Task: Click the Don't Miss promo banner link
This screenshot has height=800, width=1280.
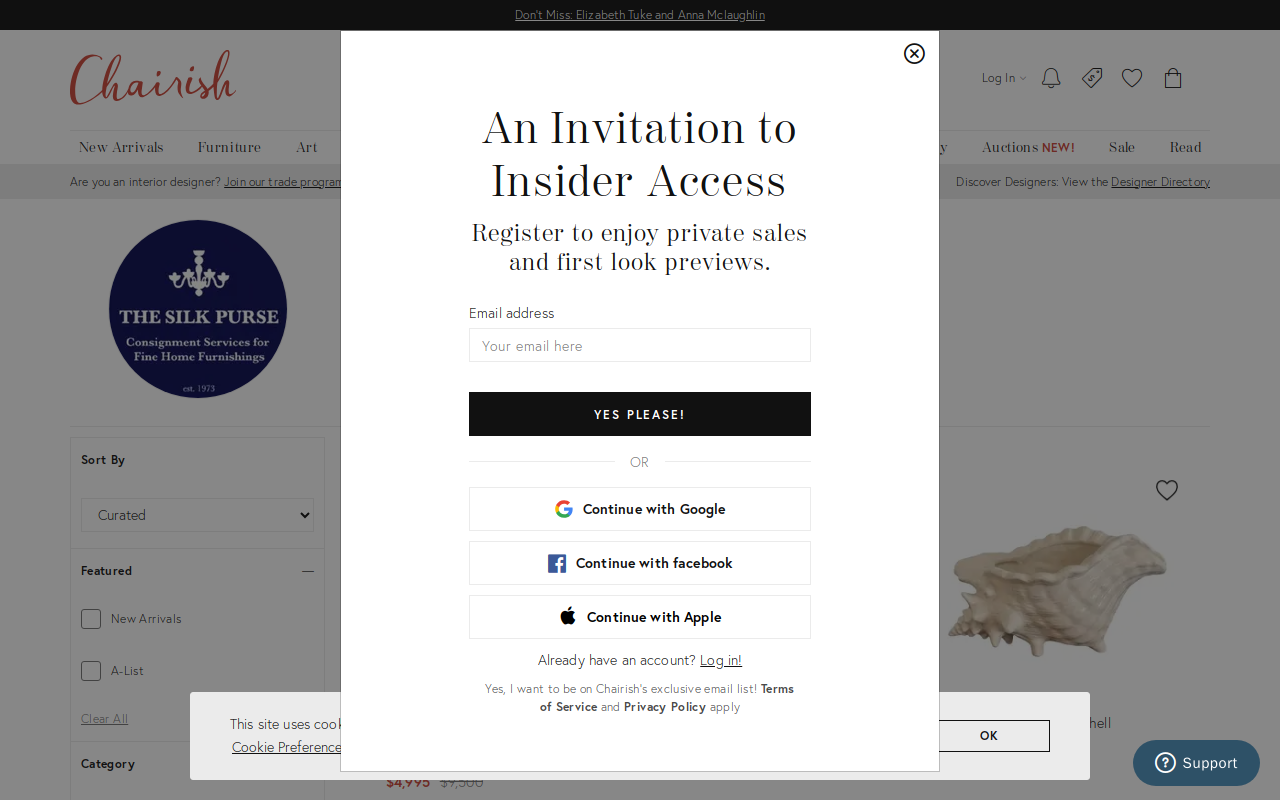Action: 640,15
